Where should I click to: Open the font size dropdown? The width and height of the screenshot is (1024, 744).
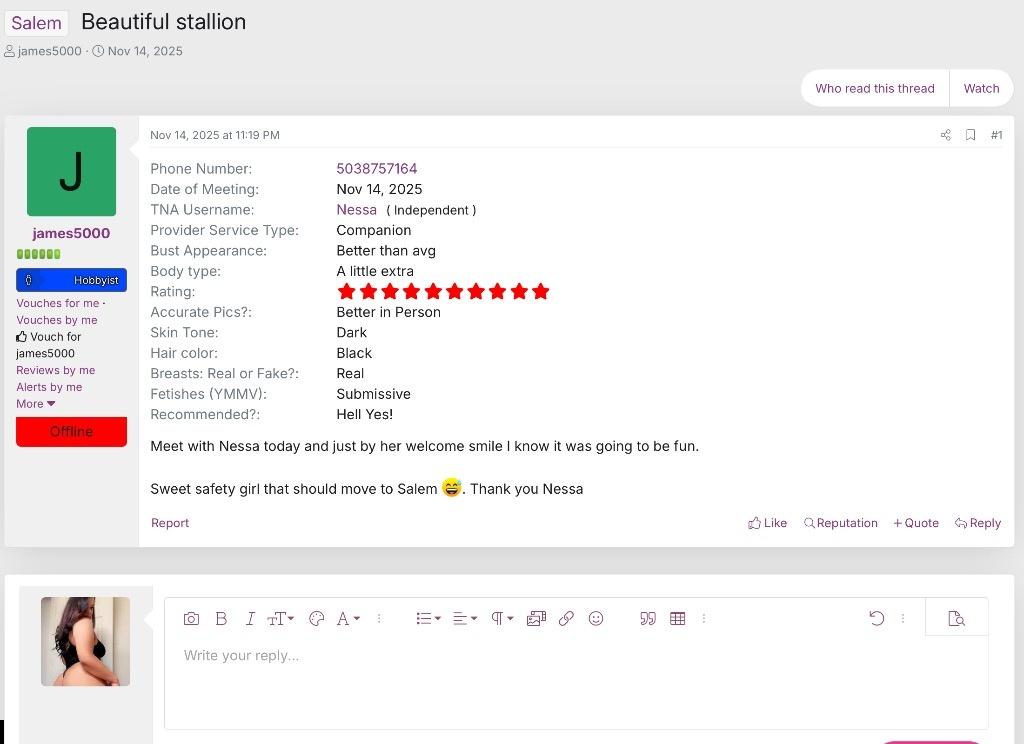(x=280, y=619)
